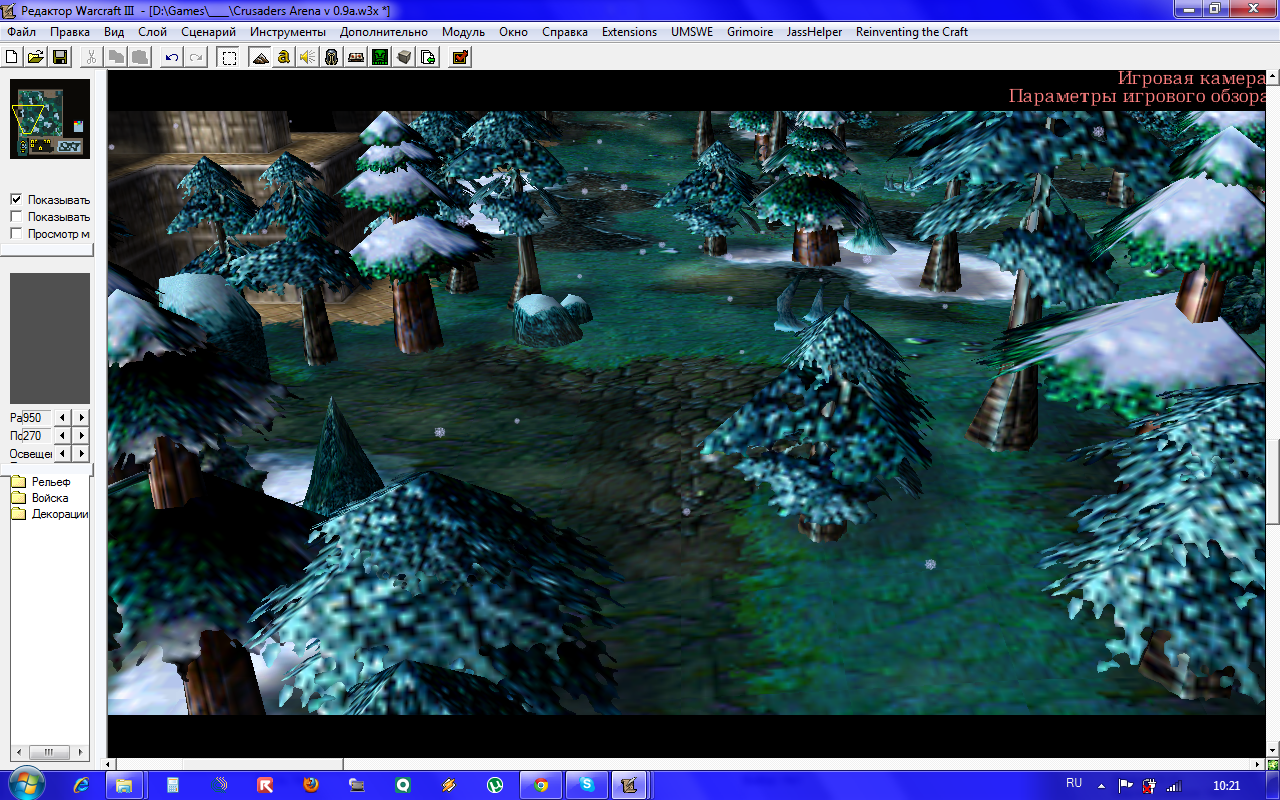This screenshot has width=1280, height=800.
Task: Enable the 'Просмотр м' checkbox
Action: [x=16, y=233]
